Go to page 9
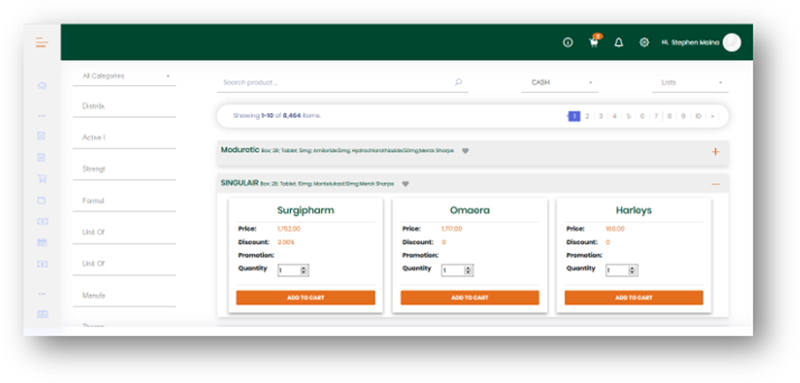This screenshot has height=383, width=800. (x=683, y=116)
